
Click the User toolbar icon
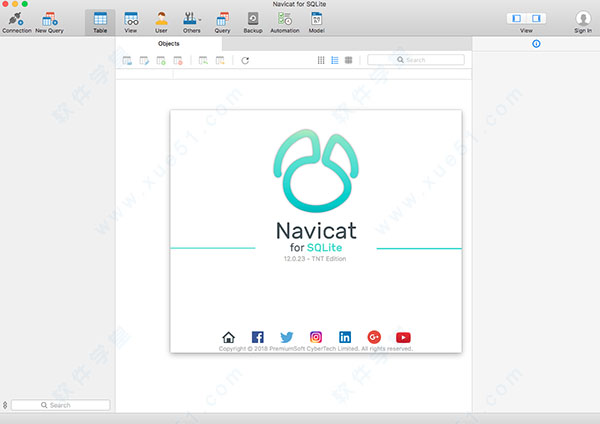[x=161, y=20]
